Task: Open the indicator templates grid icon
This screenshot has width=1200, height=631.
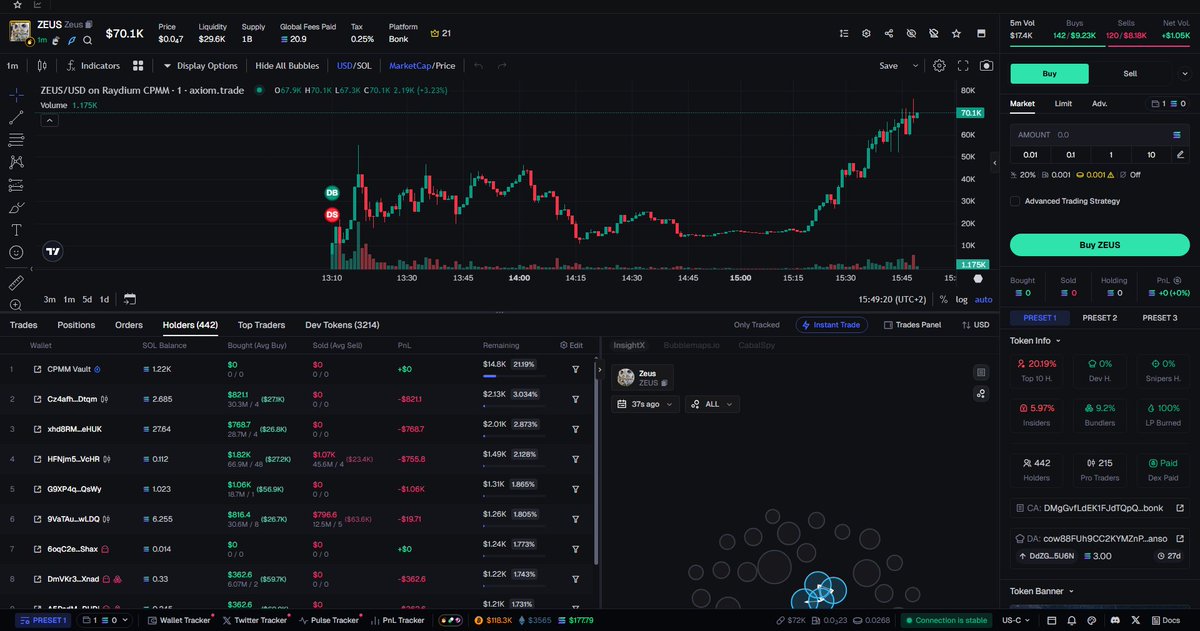Action: (139, 66)
